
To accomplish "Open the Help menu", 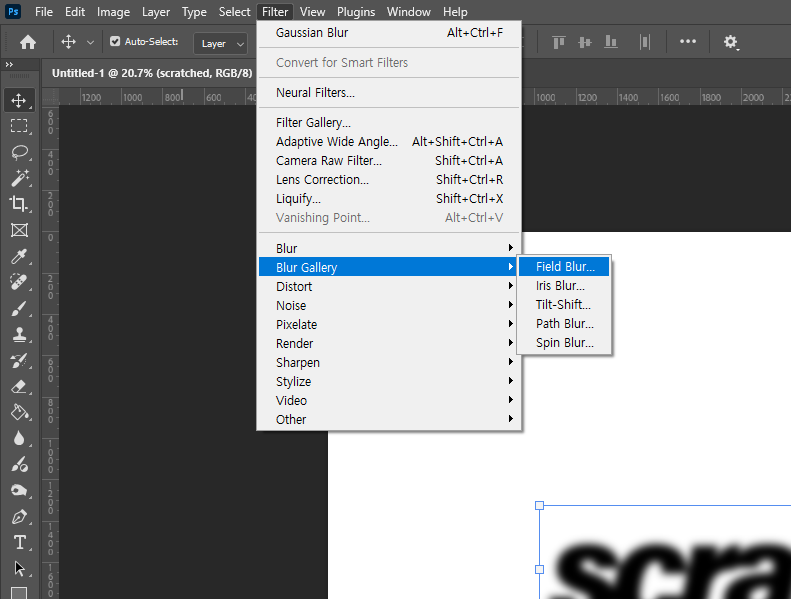I will pyautogui.click(x=455, y=12).
